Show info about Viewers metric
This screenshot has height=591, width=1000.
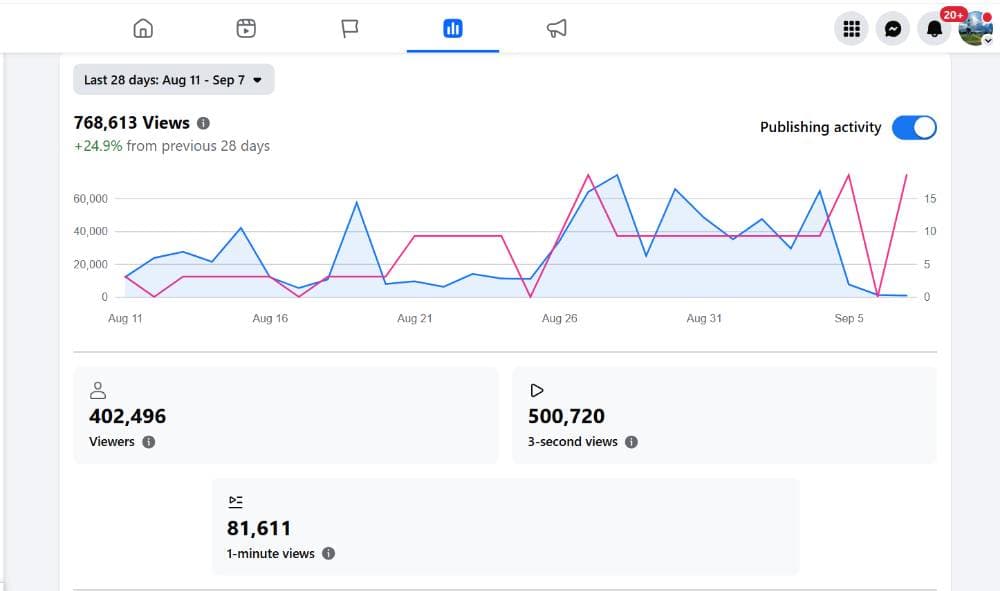[x=149, y=442]
